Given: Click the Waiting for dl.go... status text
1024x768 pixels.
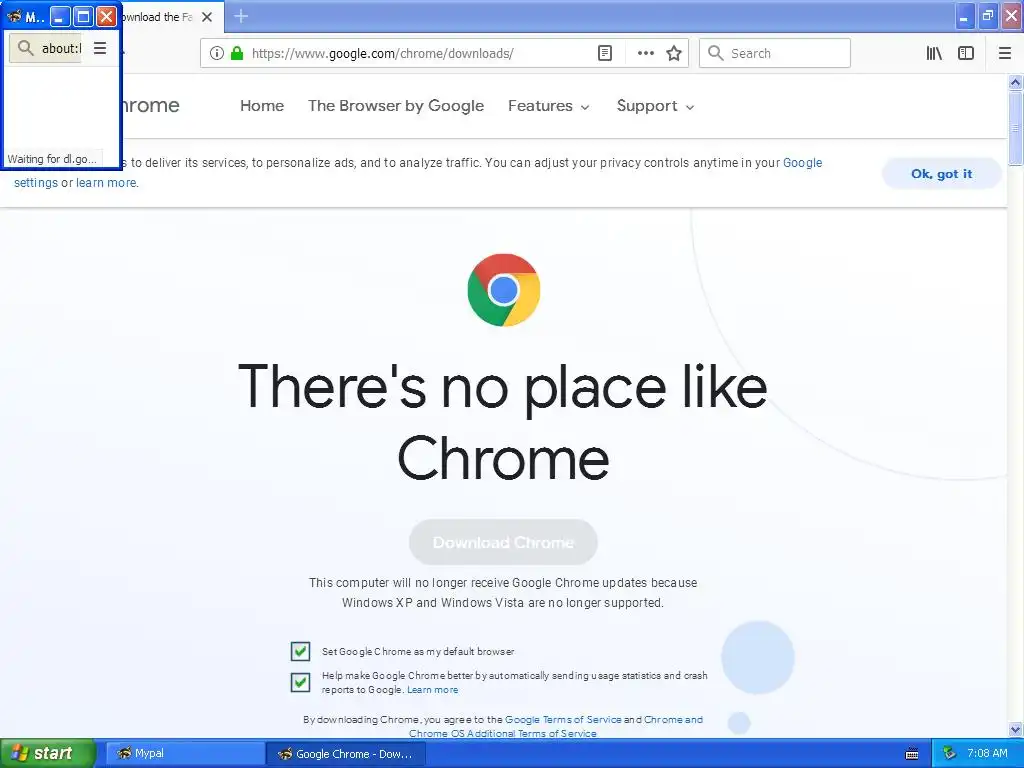Looking at the screenshot, I should click(52, 159).
